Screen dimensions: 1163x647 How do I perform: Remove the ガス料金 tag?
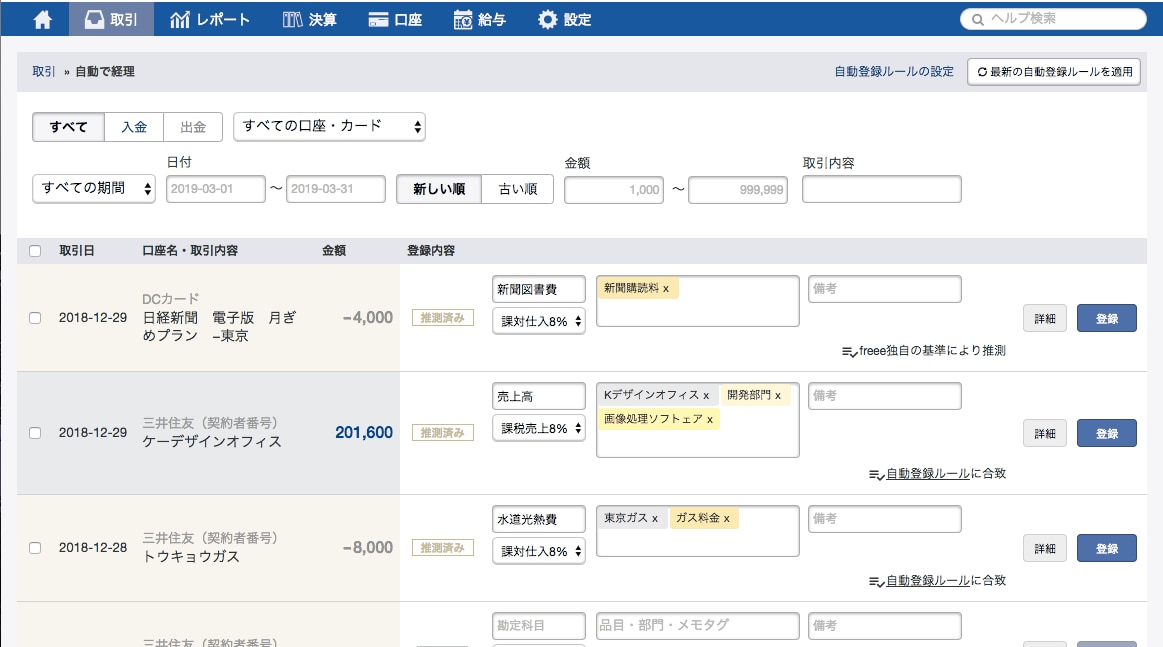(727, 519)
